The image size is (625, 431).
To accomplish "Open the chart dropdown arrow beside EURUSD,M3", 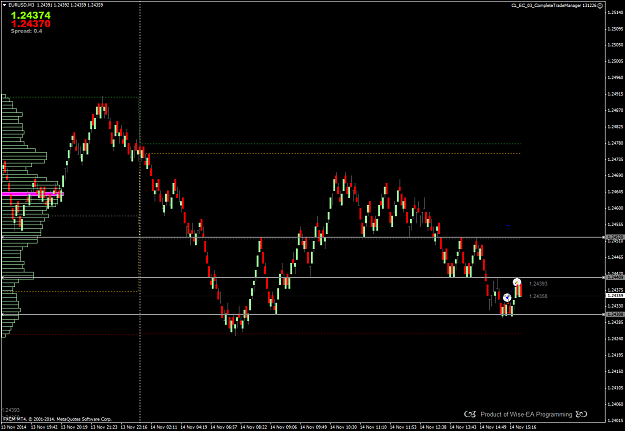I will tap(4, 5).
